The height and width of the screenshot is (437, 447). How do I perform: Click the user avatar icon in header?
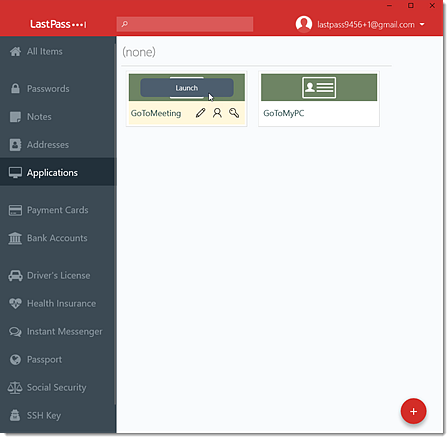coord(304,24)
